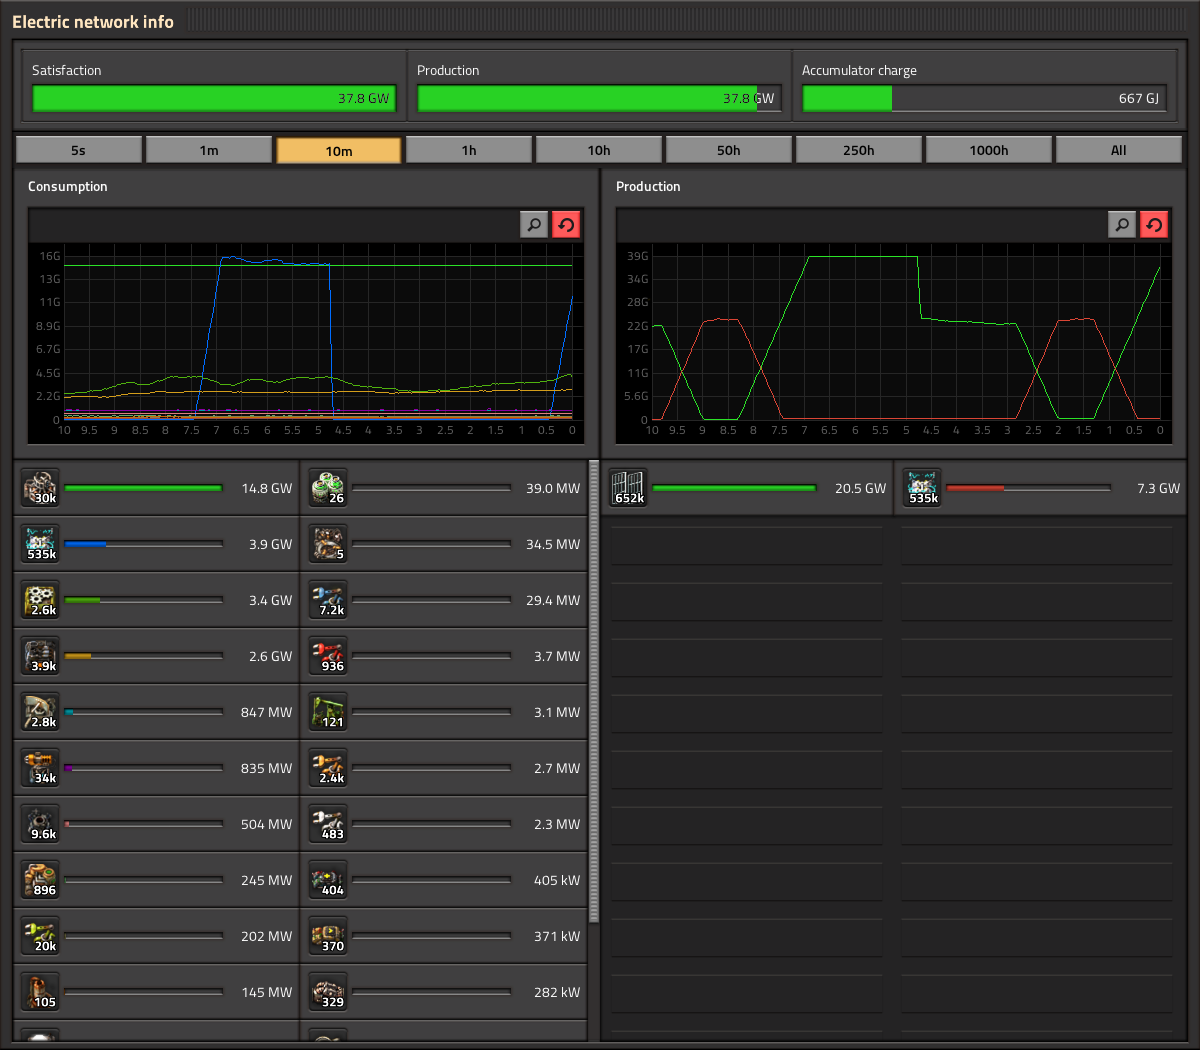
Task: Switch the time range to 1h
Action: 469,150
